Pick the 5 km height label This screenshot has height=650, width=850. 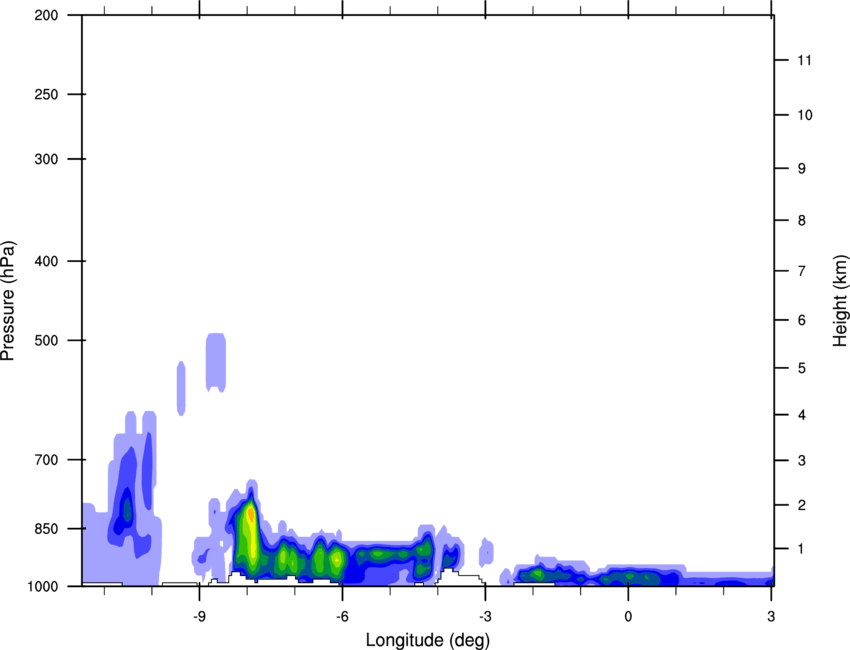click(802, 369)
